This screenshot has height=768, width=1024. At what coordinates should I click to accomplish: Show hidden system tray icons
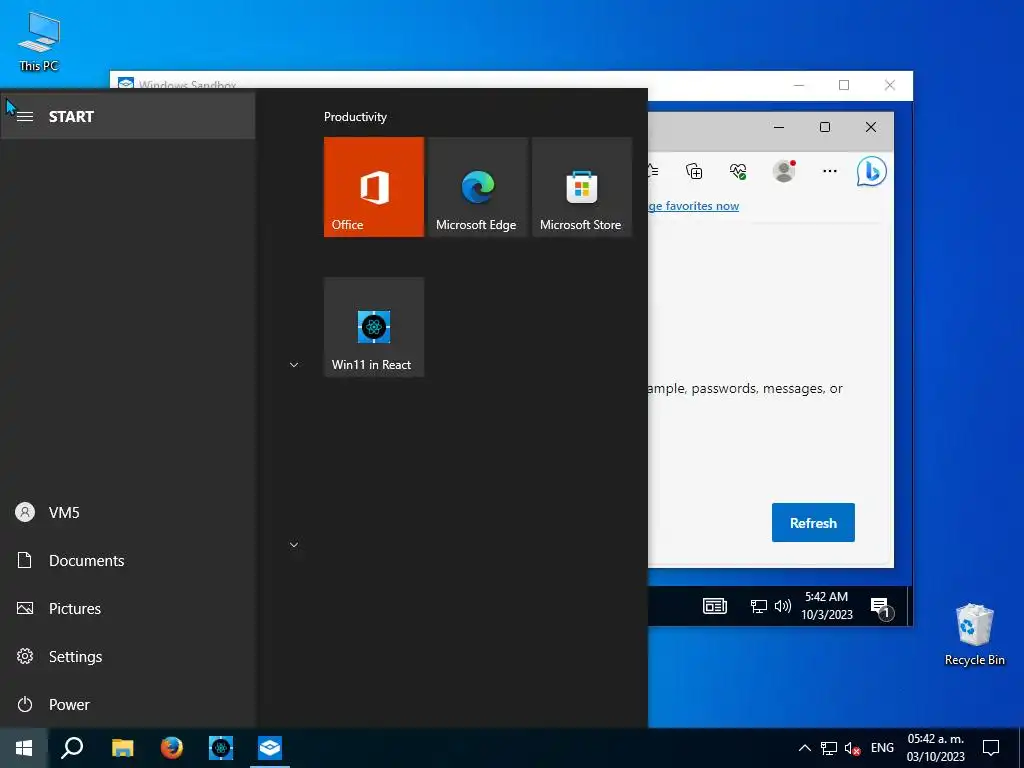click(805, 748)
